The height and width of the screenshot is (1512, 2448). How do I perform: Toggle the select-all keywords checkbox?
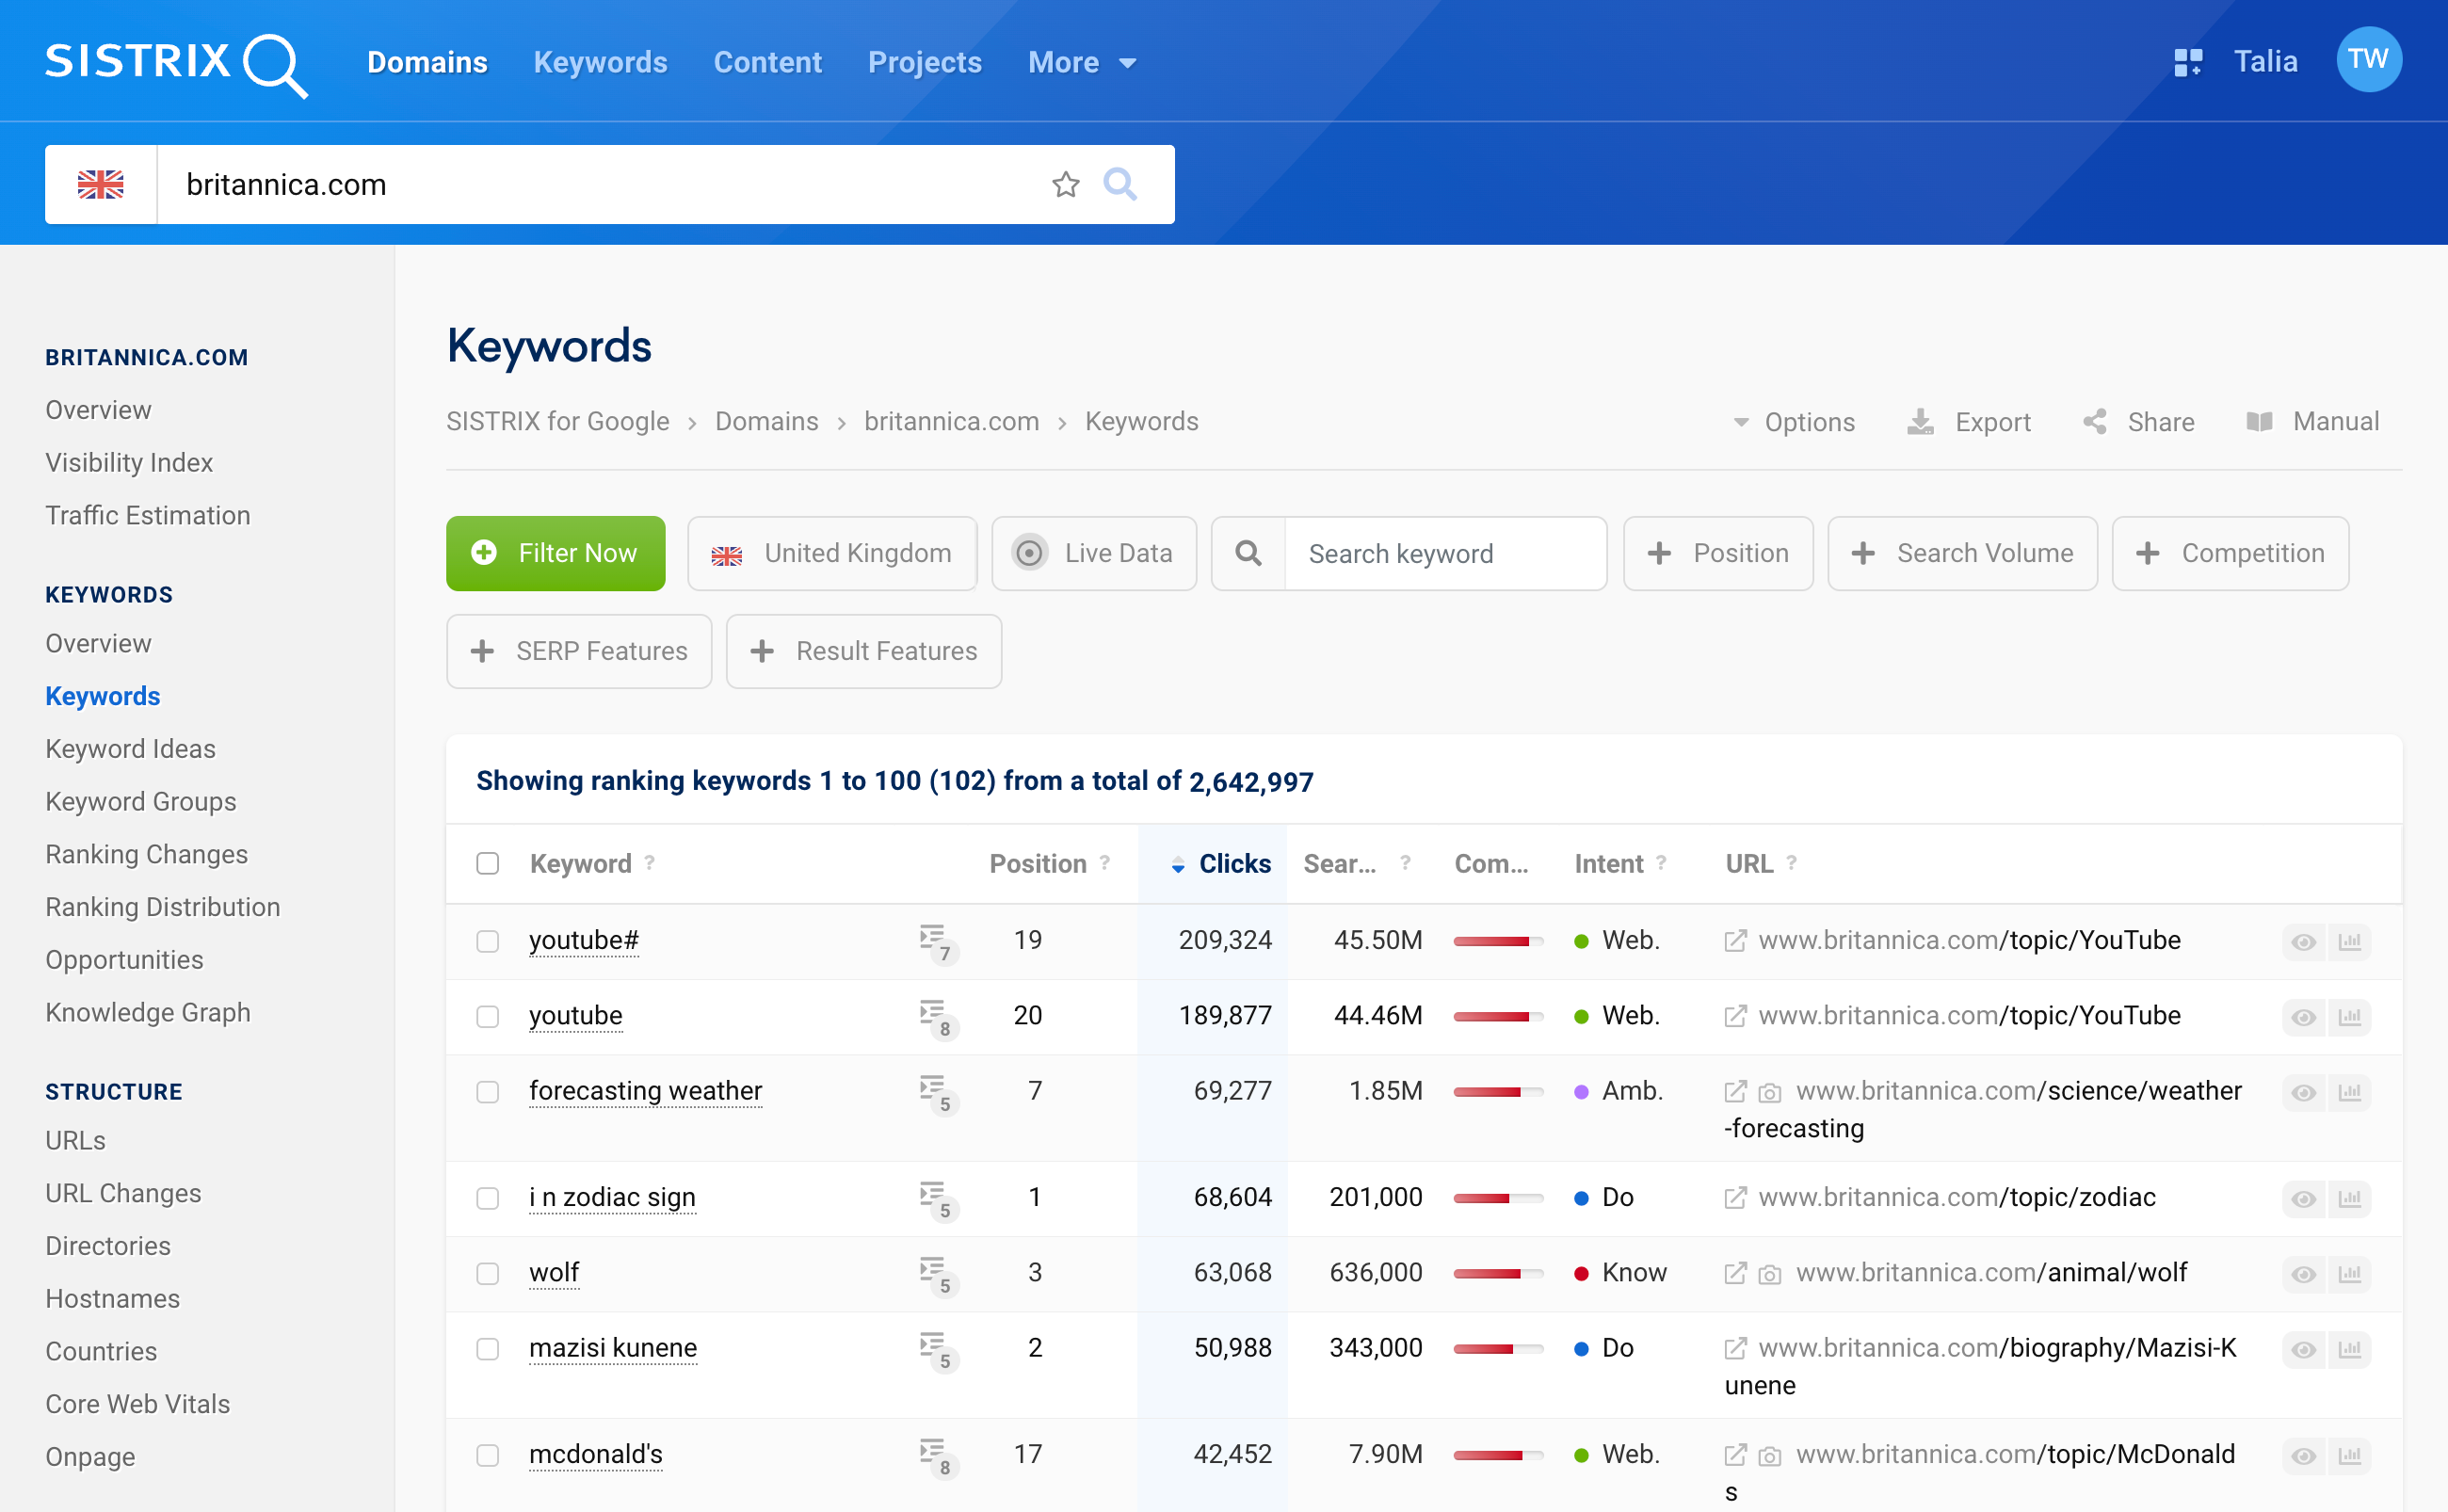tap(487, 863)
